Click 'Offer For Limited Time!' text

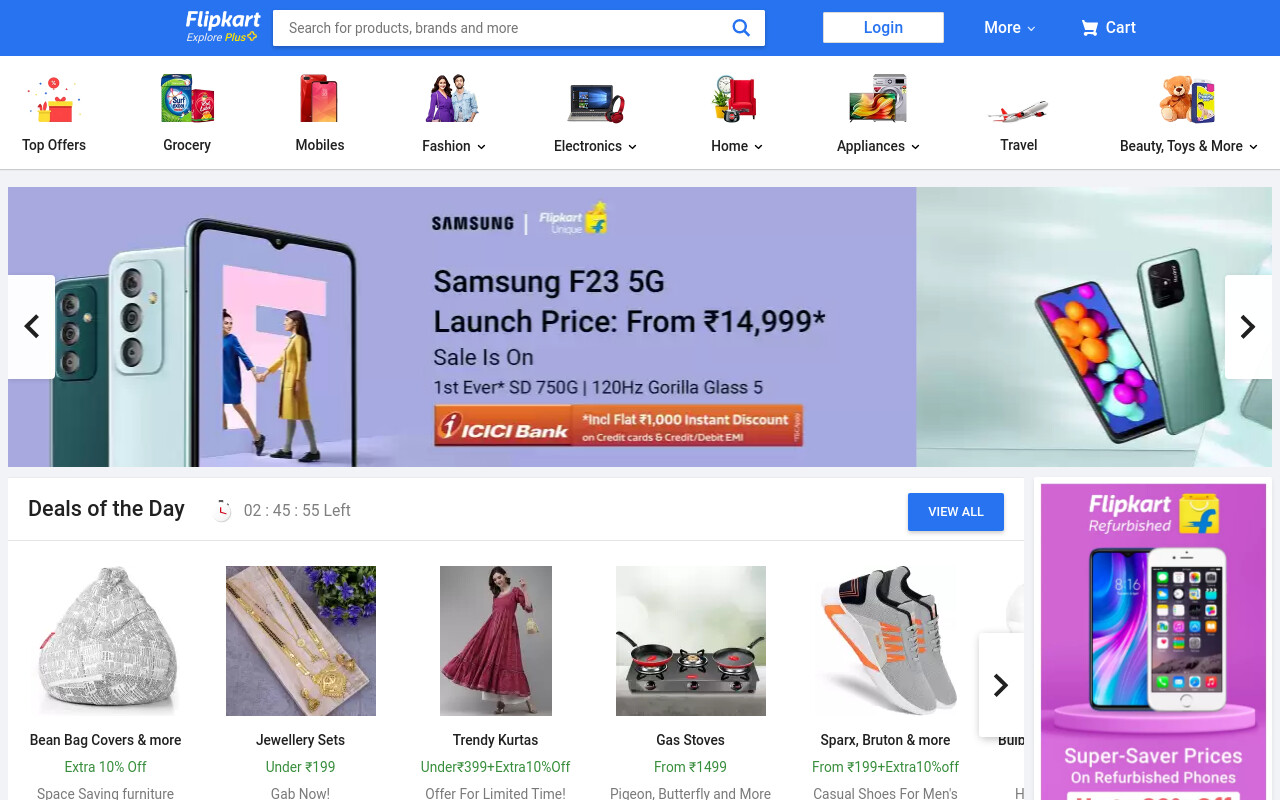tap(495, 793)
